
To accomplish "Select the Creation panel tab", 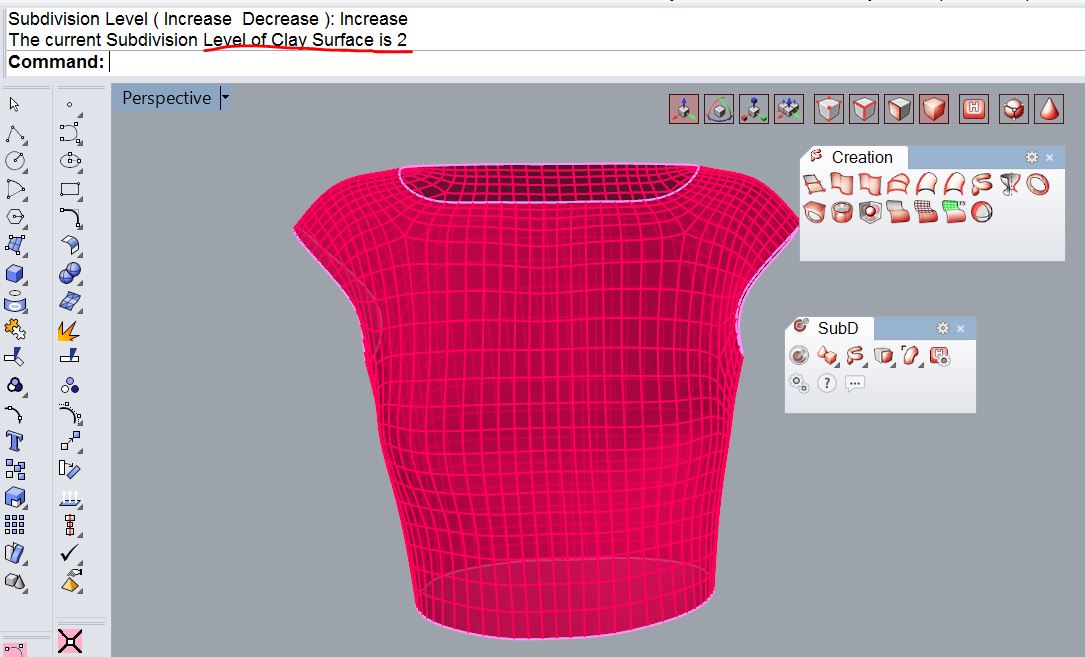I will pyautogui.click(x=855, y=157).
